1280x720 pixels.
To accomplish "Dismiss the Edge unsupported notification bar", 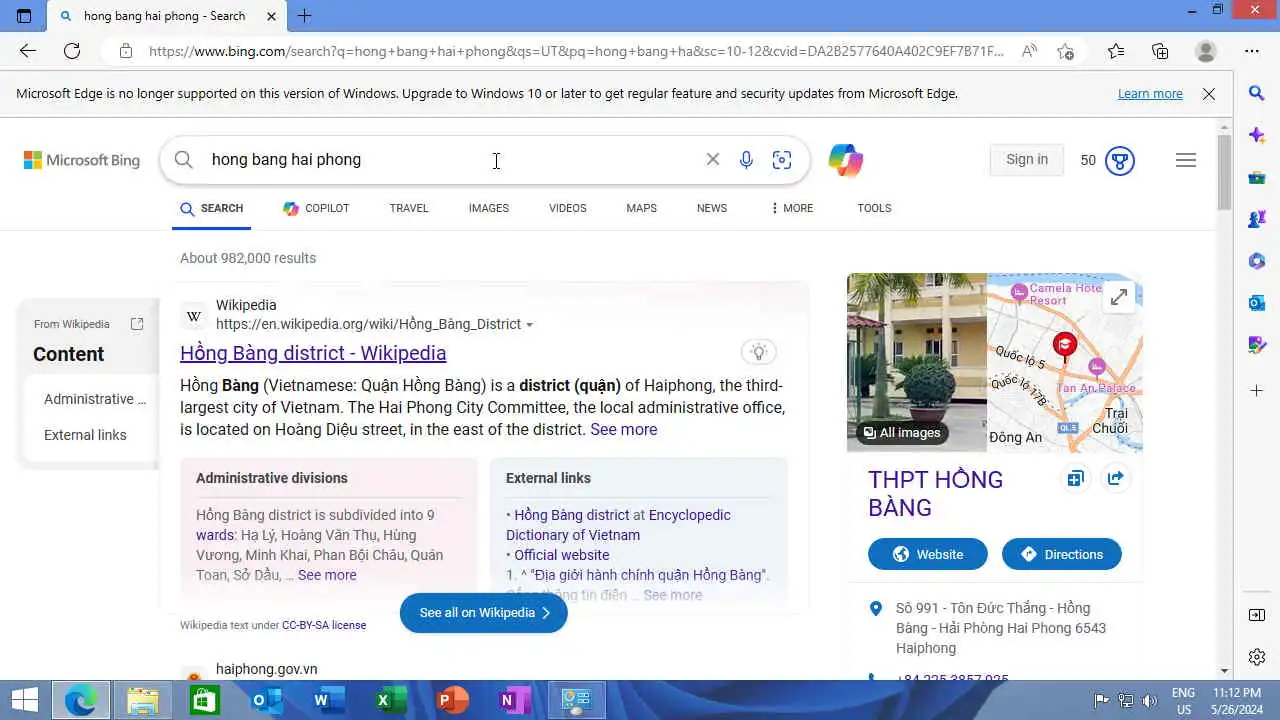I will pos(1209,94).
